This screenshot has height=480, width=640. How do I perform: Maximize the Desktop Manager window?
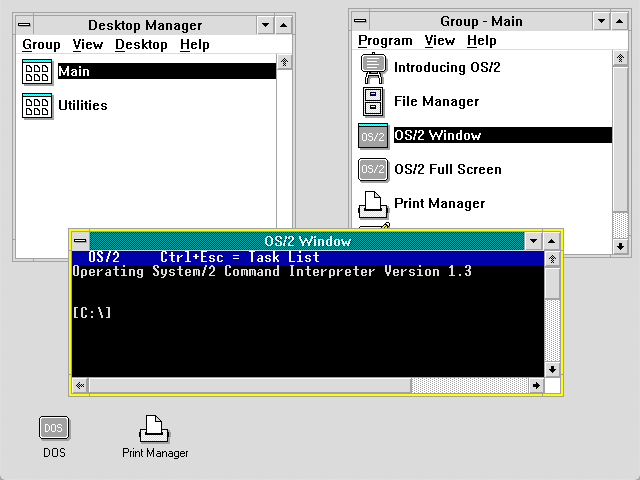click(283, 25)
